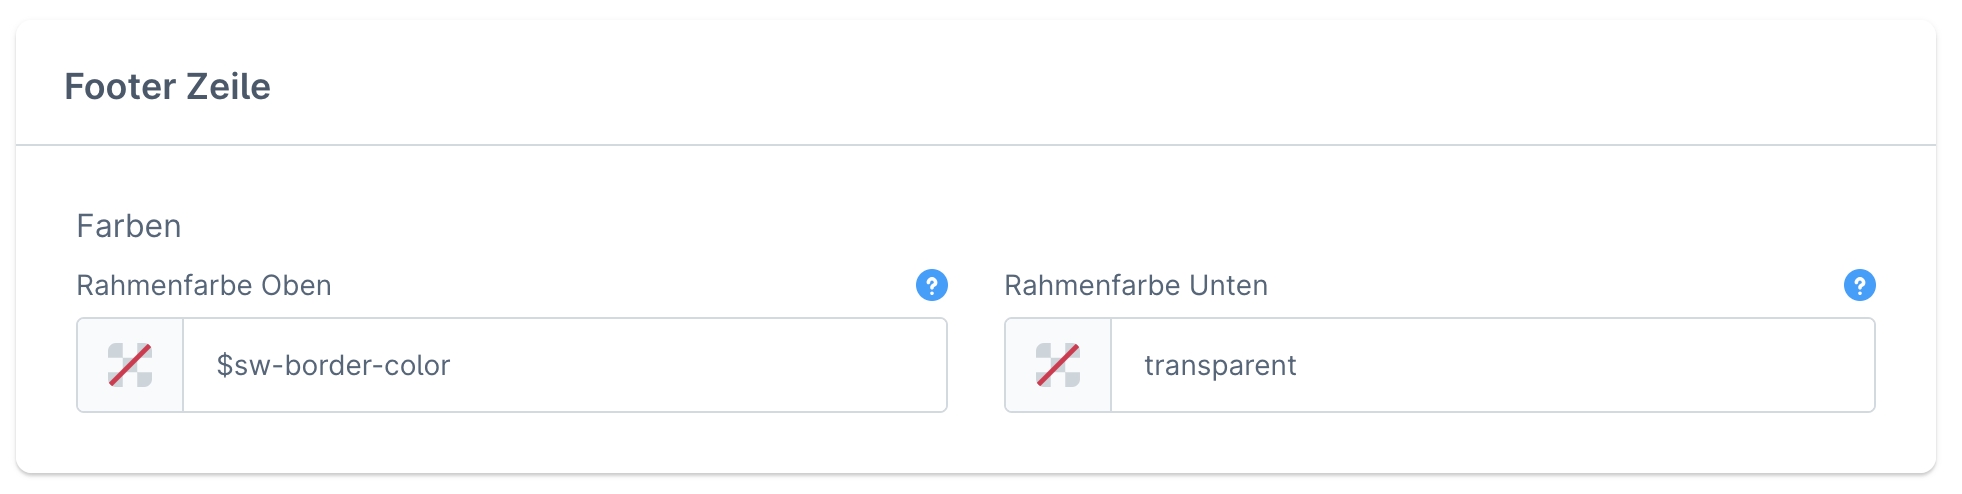Click the 'Rahmenfarbe Unten' field label

(1136, 286)
